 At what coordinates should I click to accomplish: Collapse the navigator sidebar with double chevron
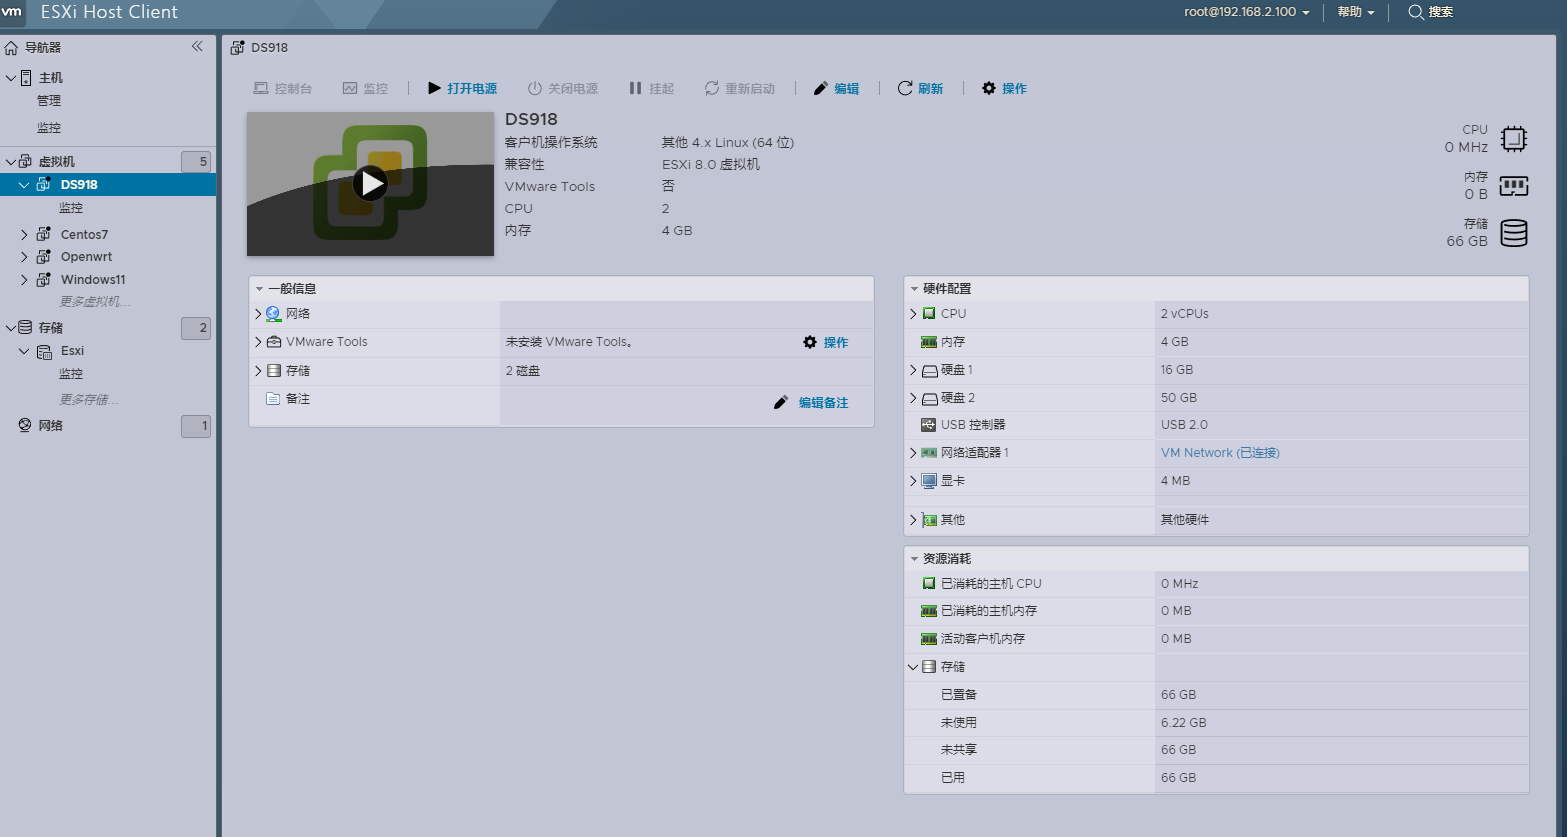pos(198,45)
